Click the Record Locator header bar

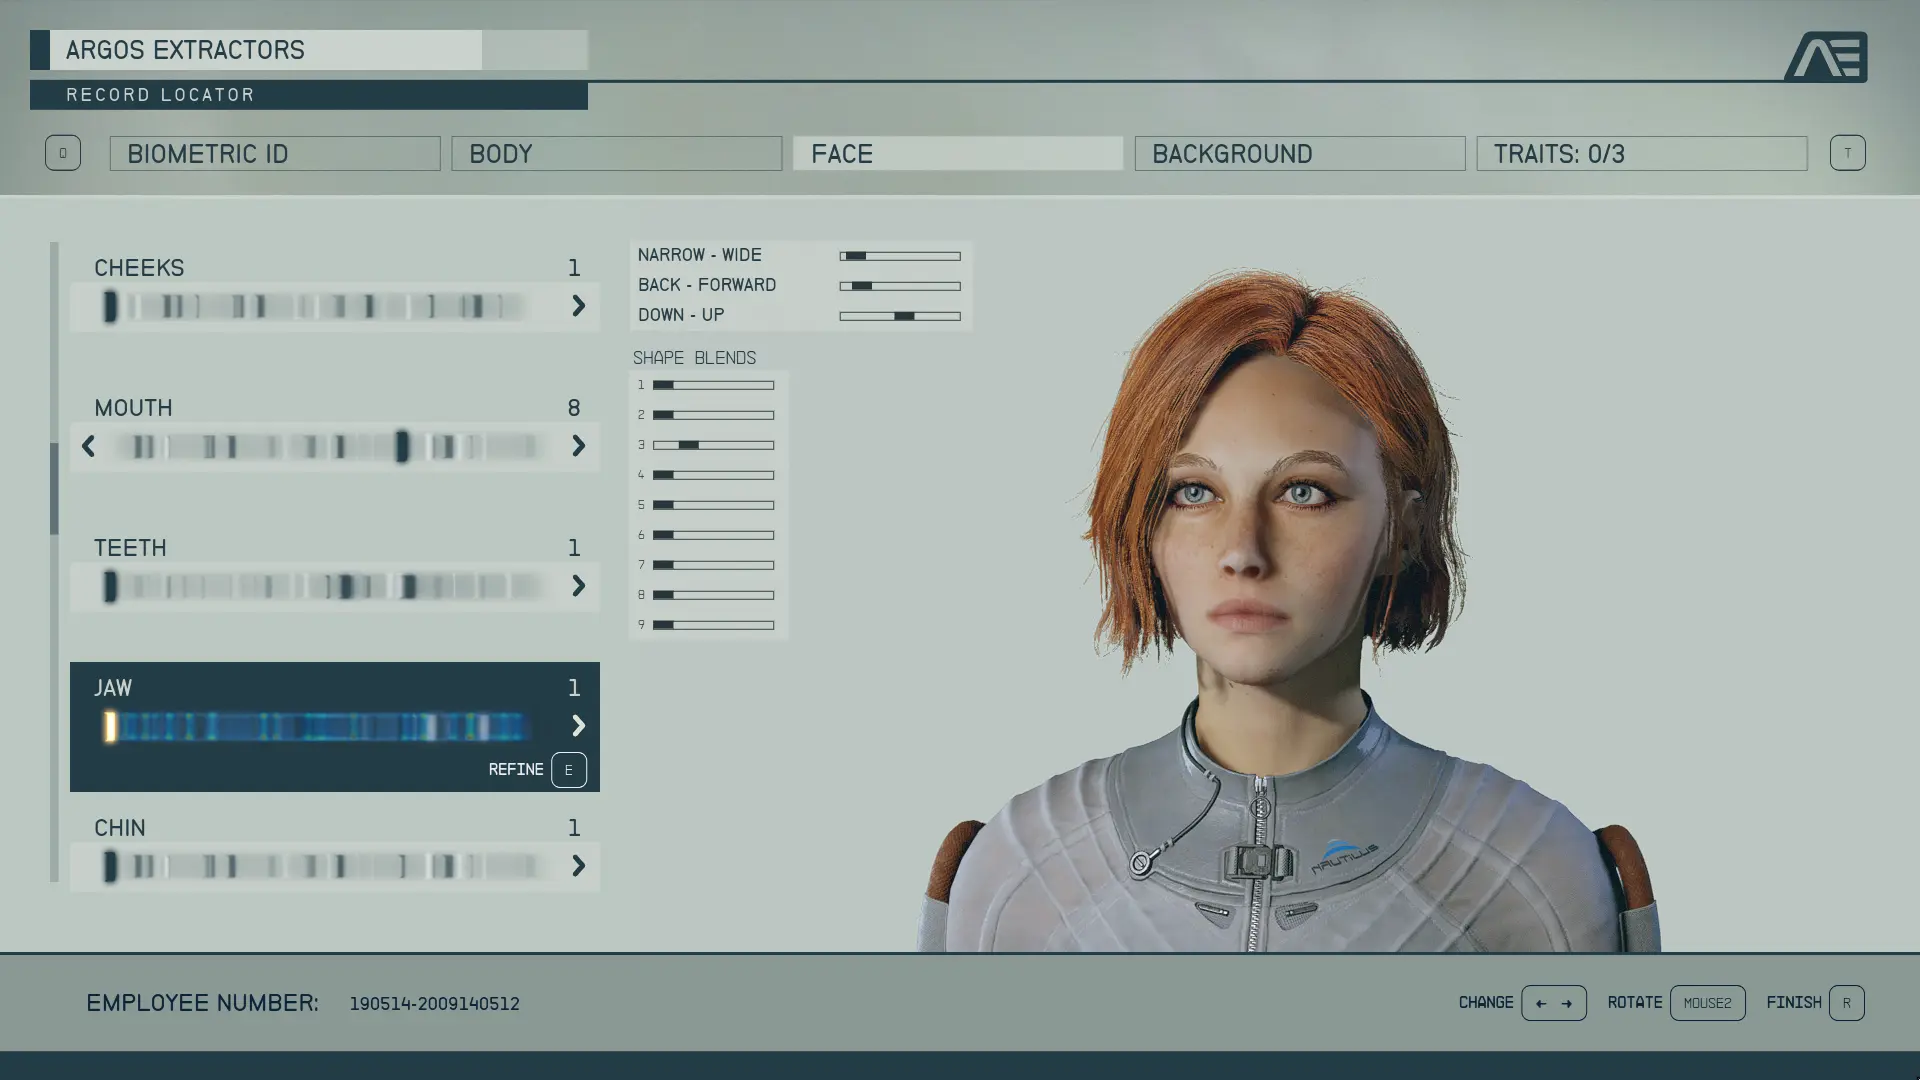pos(309,95)
